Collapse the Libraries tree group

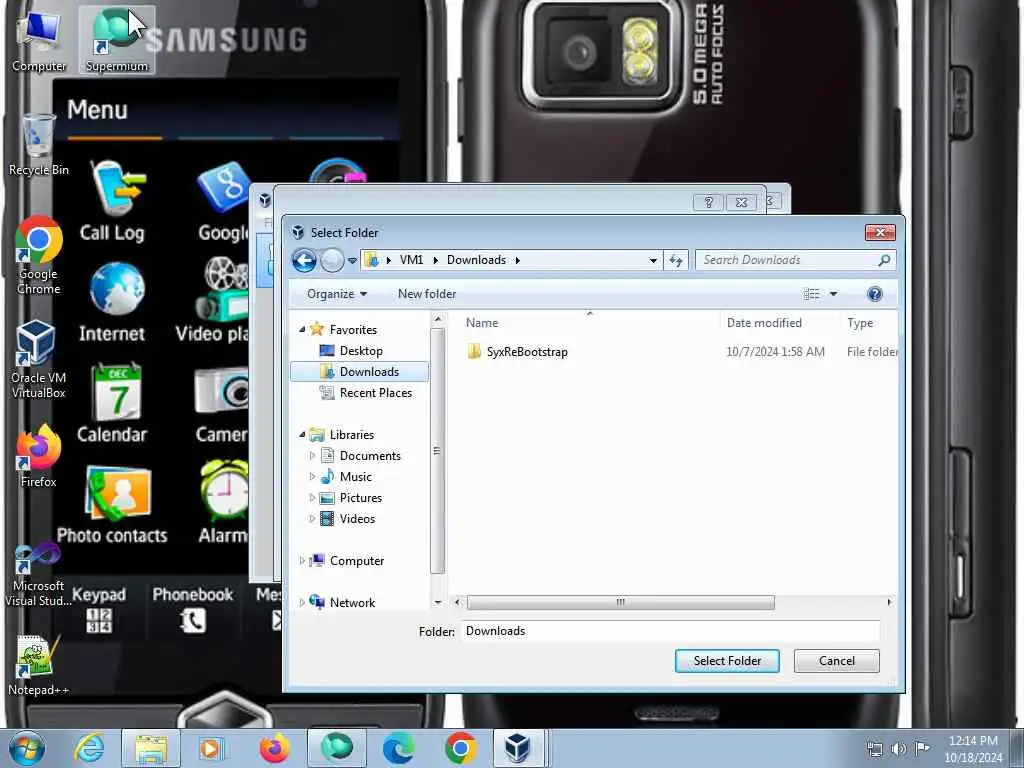[302, 435]
